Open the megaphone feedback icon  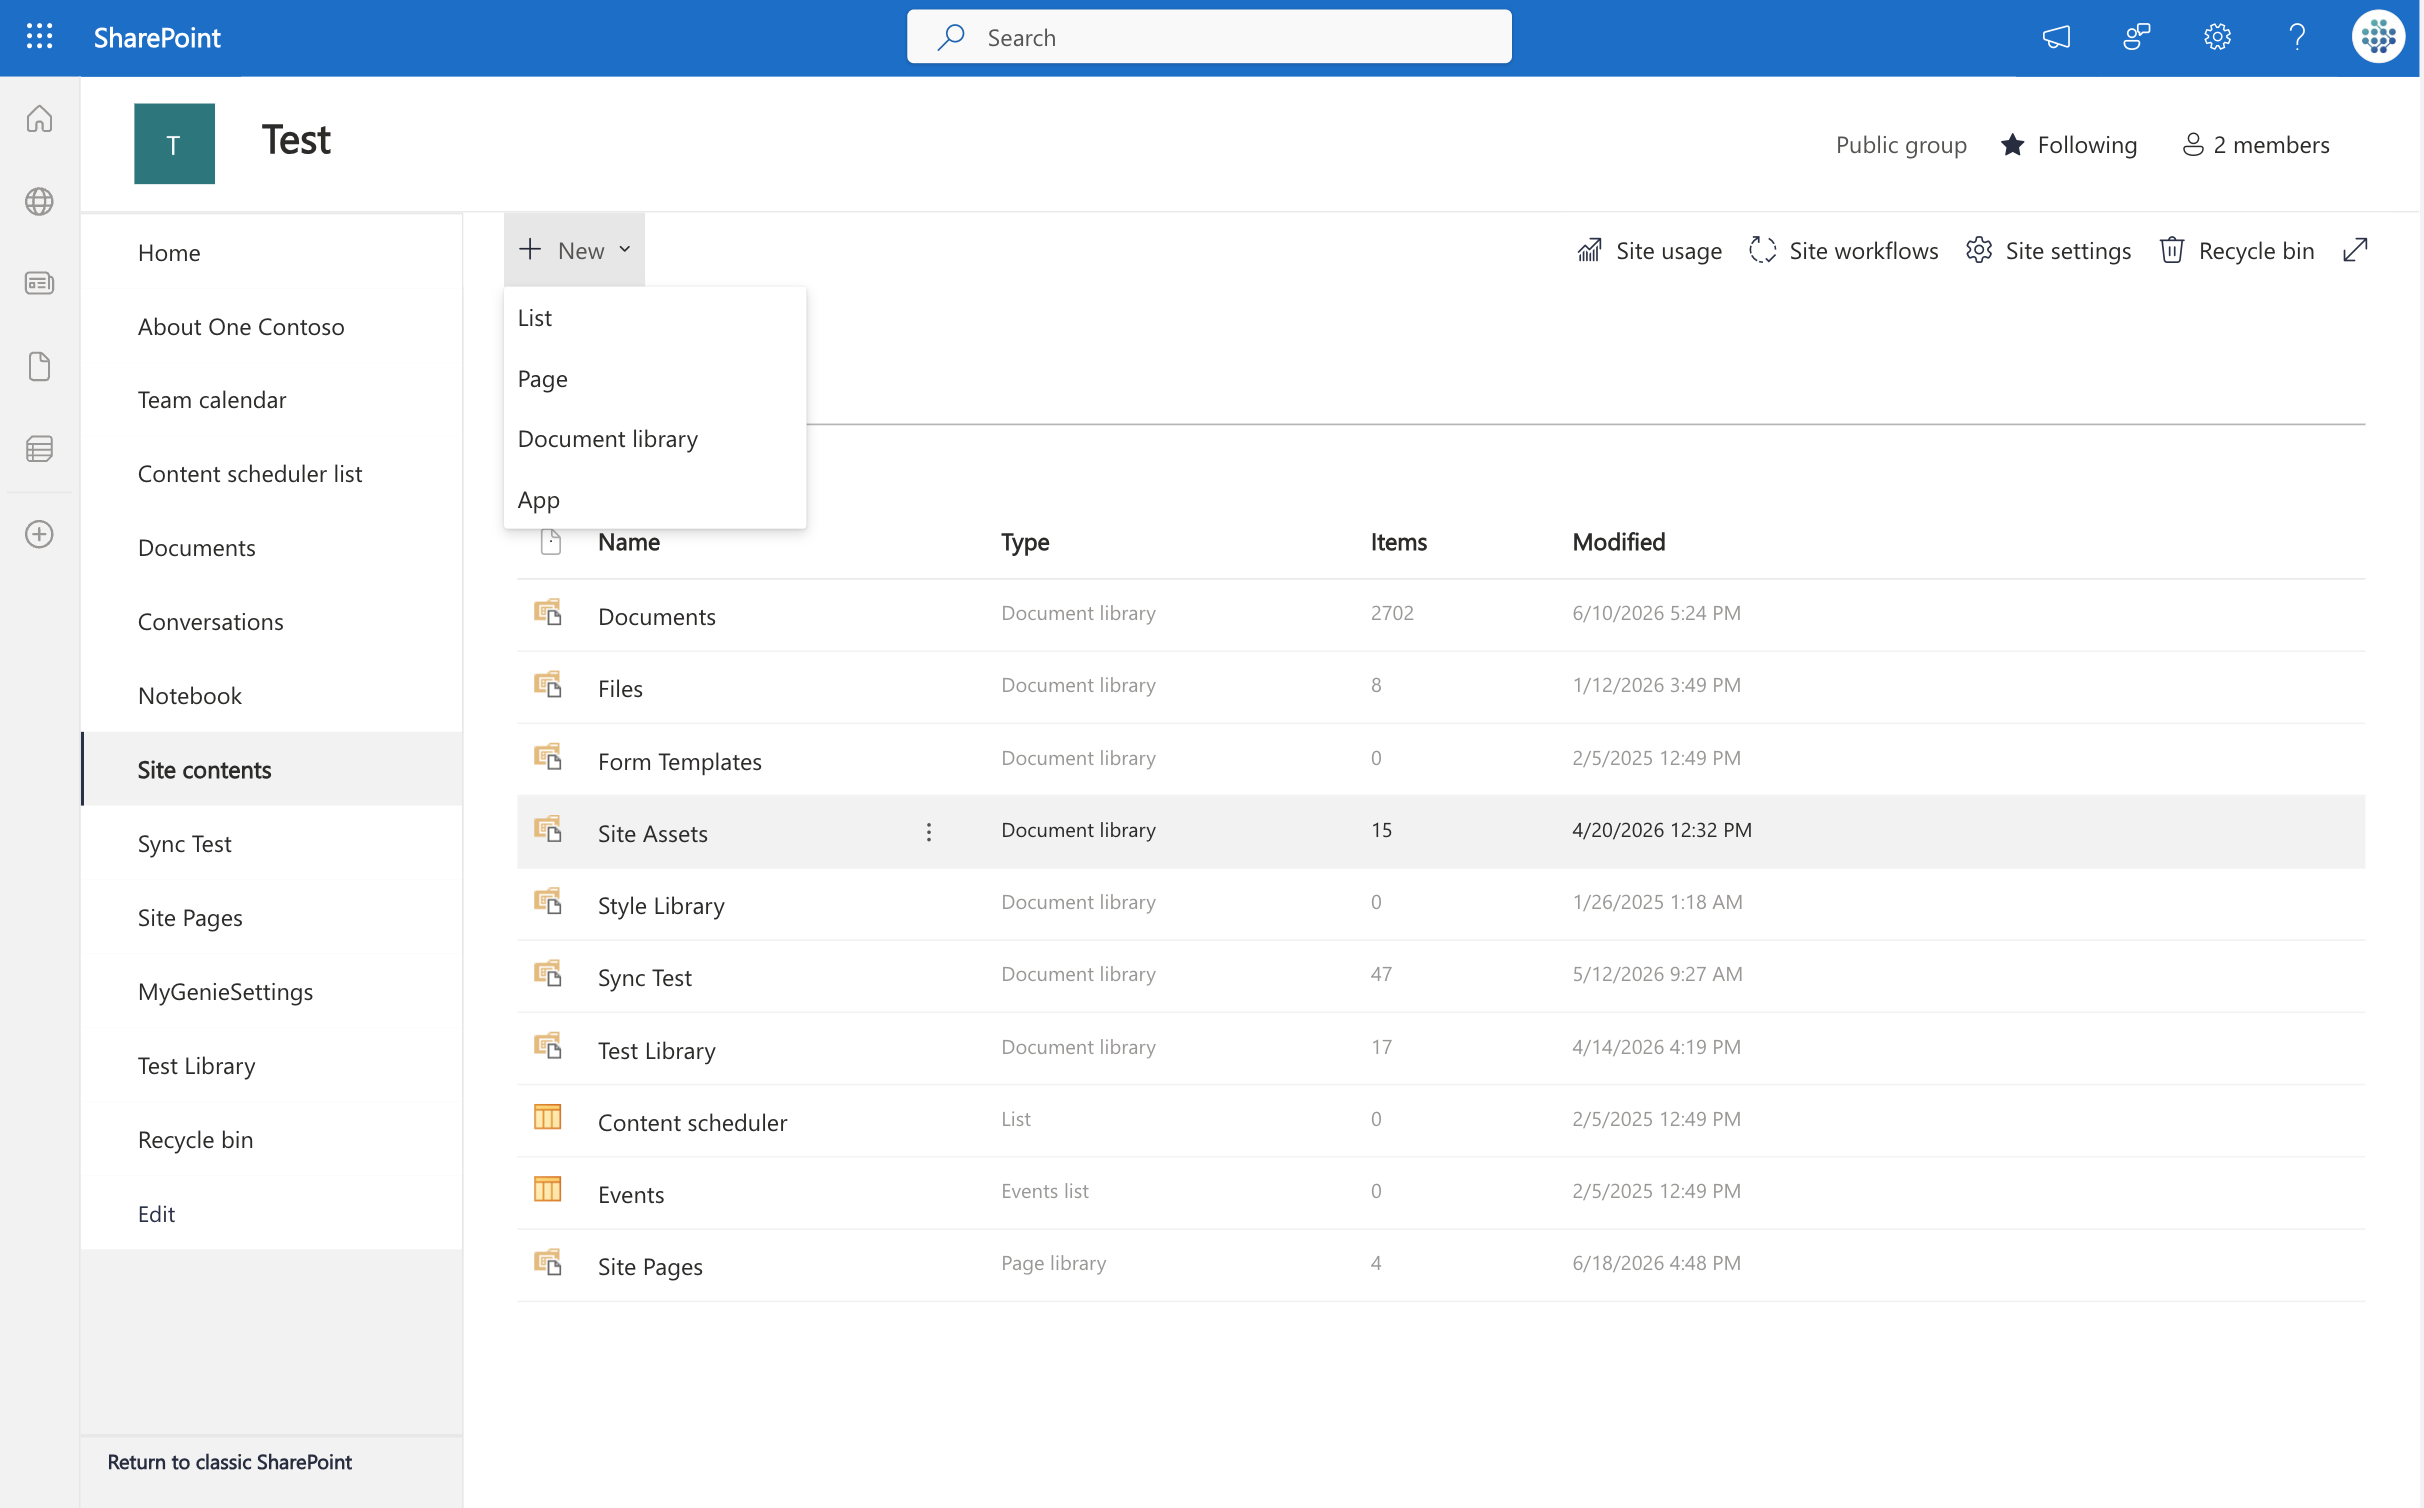[2056, 37]
